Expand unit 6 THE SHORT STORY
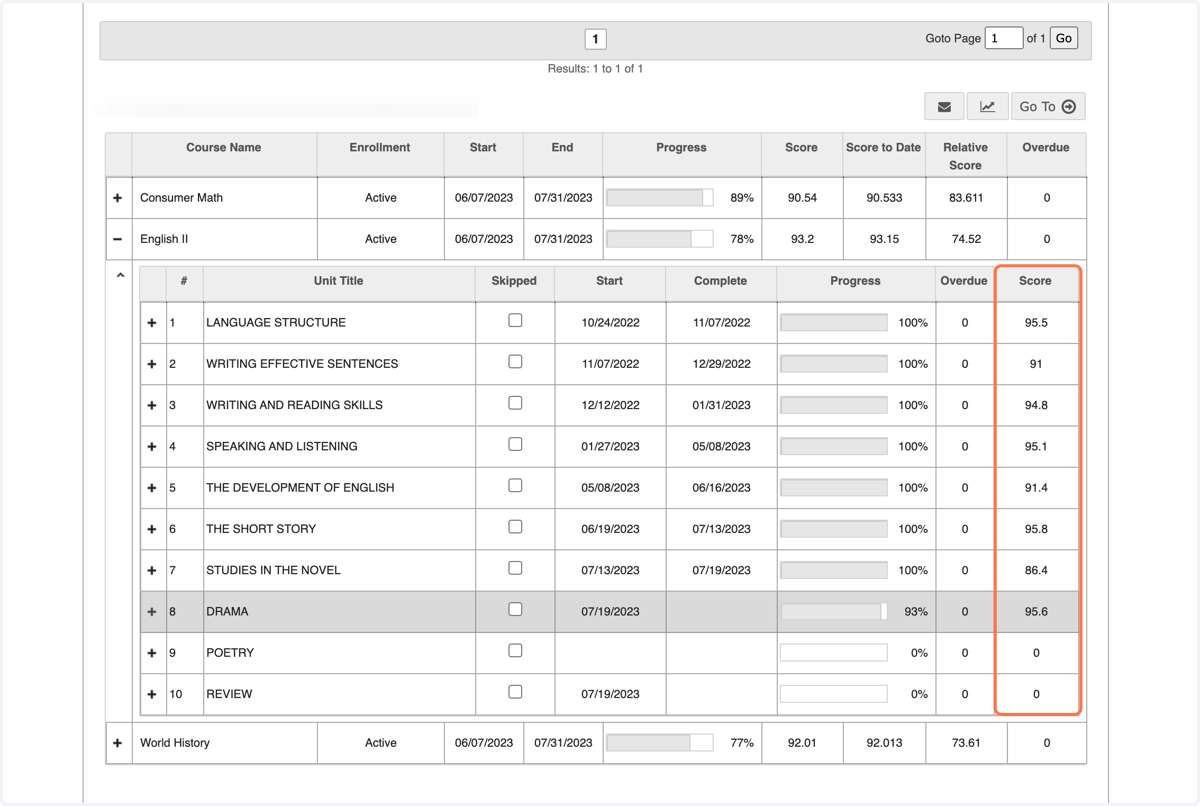The image size is (1200, 806). [152, 529]
